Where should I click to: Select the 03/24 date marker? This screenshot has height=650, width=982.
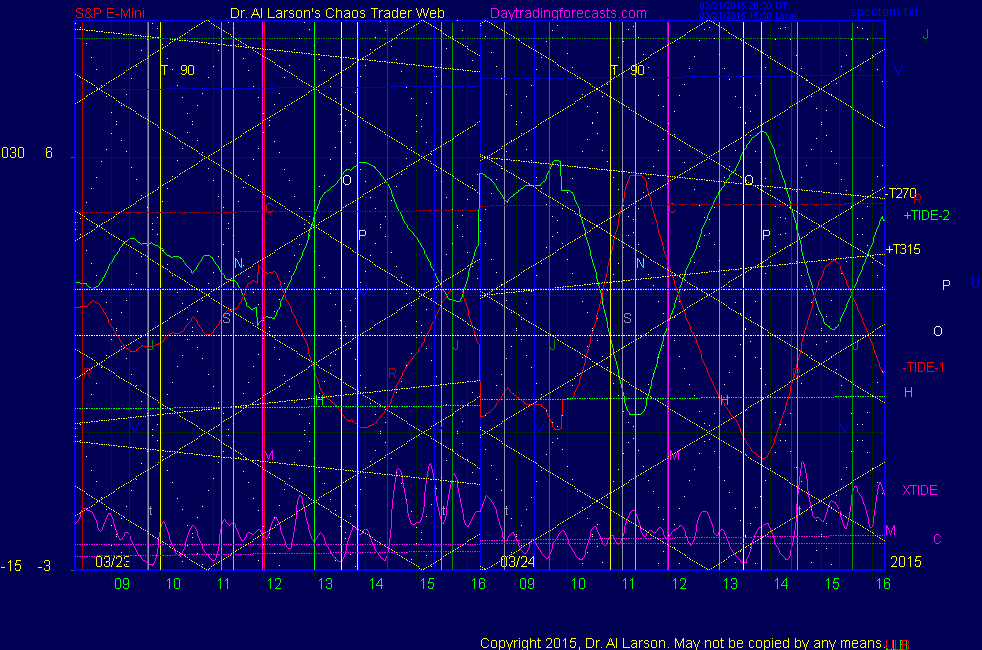(x=516, y=561)
